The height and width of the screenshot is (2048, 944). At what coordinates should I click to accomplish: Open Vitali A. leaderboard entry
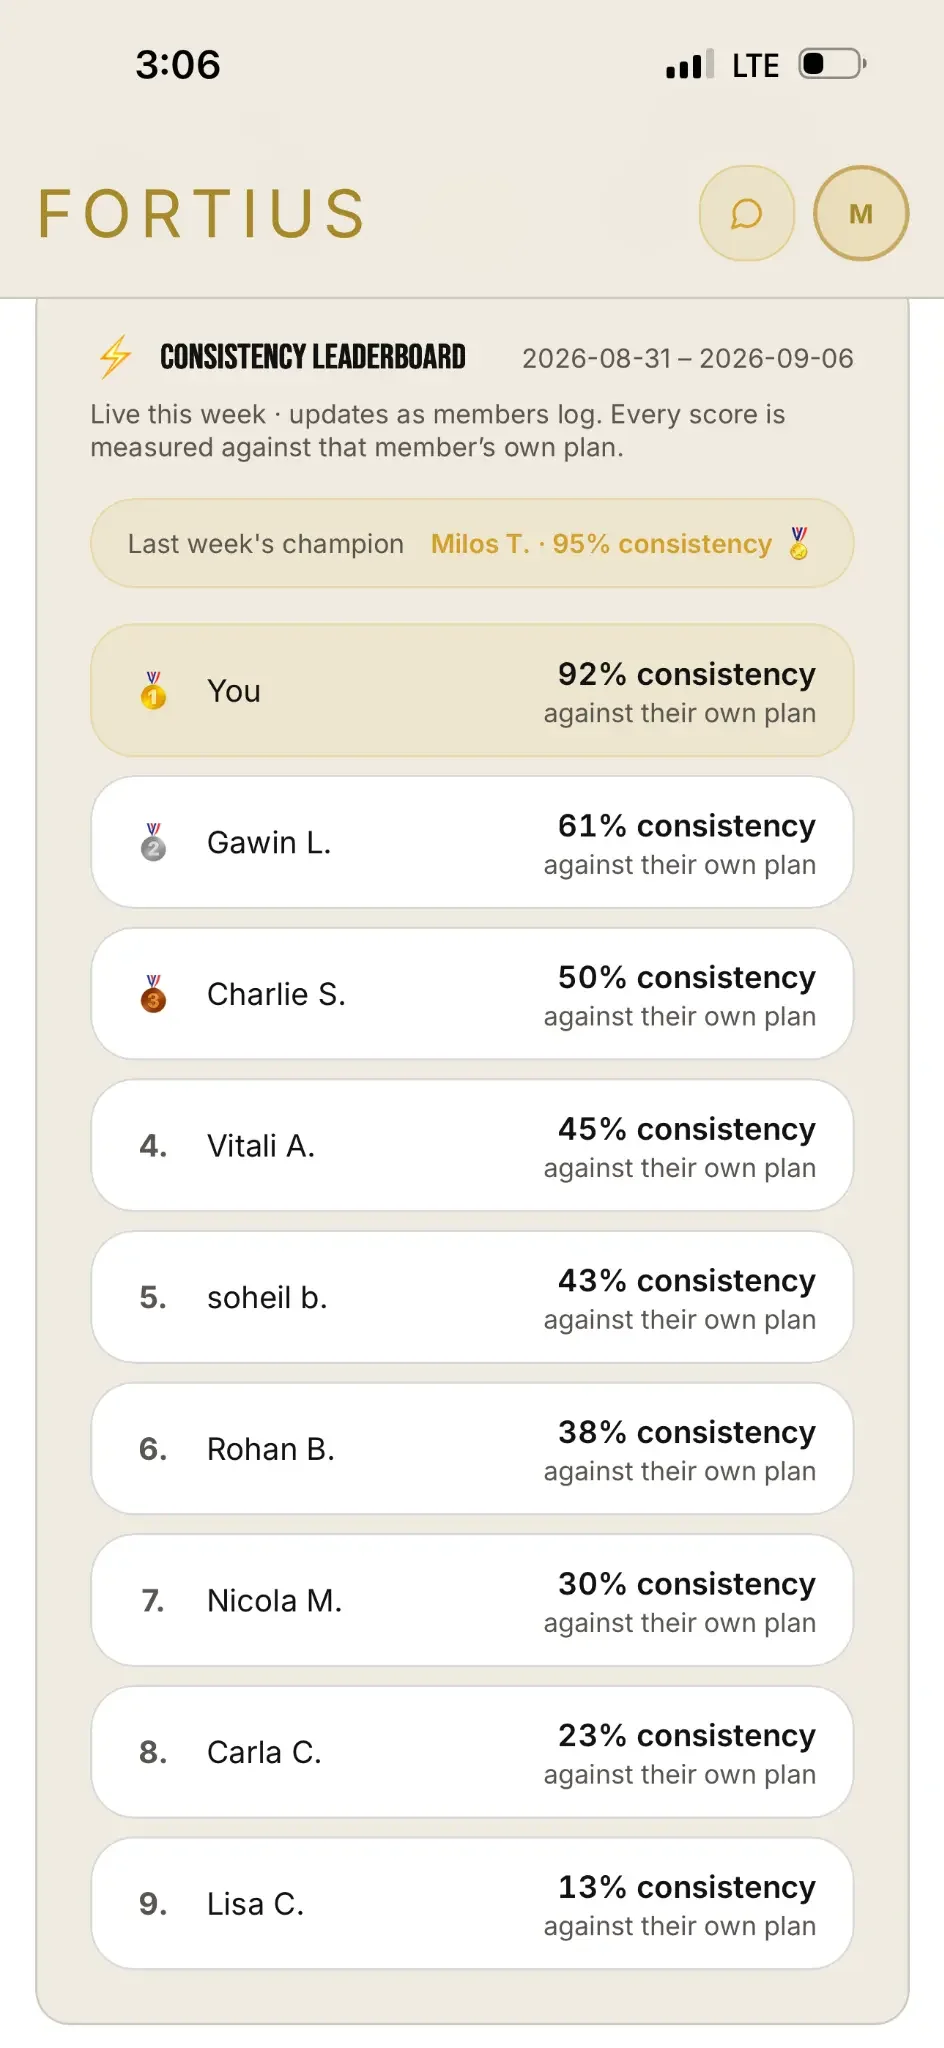472,1145
